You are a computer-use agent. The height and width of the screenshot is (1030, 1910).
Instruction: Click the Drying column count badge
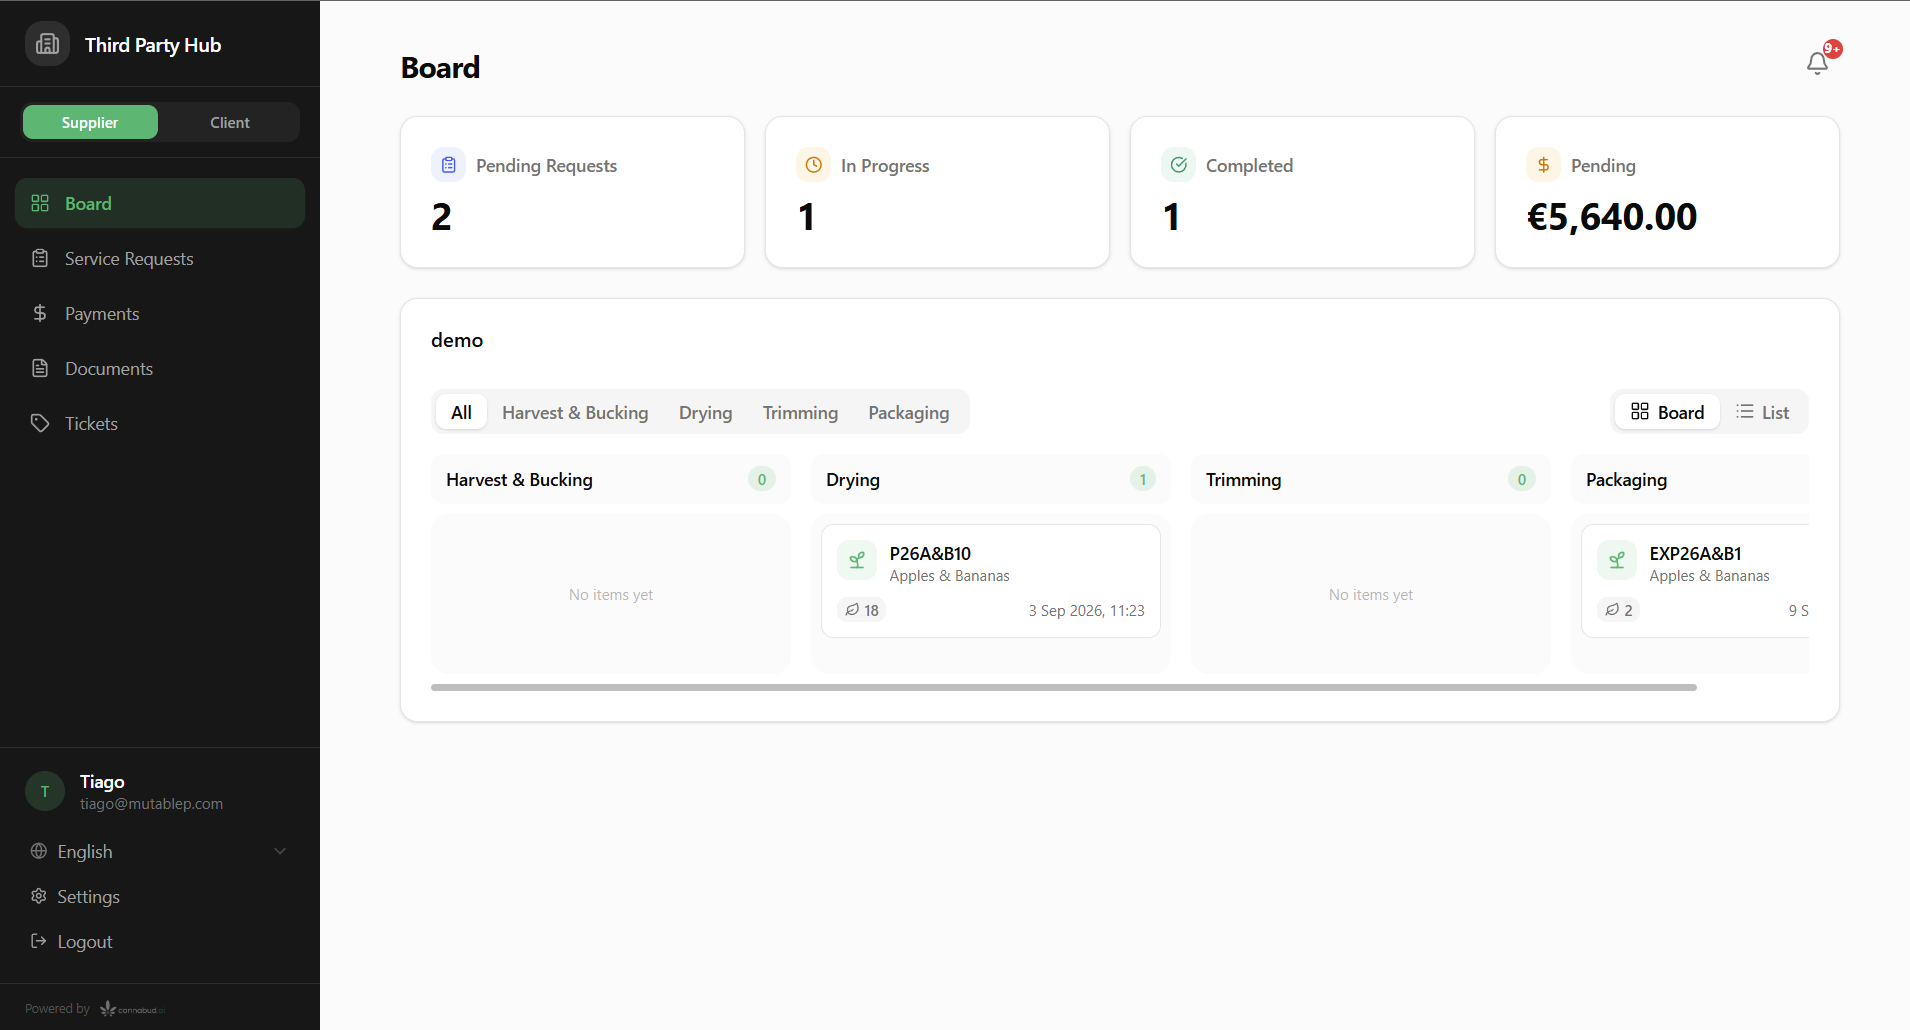[x=1142, y=479]
